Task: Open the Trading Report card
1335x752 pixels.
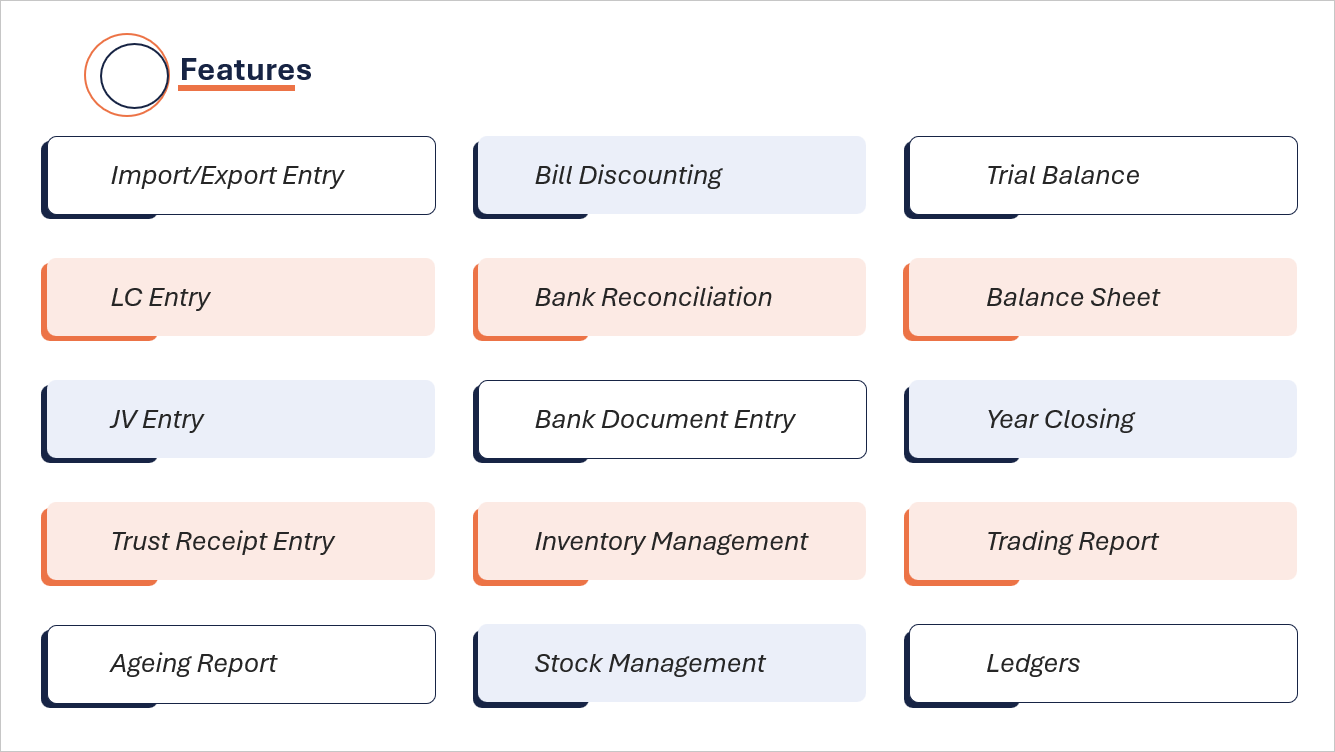Action: [x=1103, y=541]
